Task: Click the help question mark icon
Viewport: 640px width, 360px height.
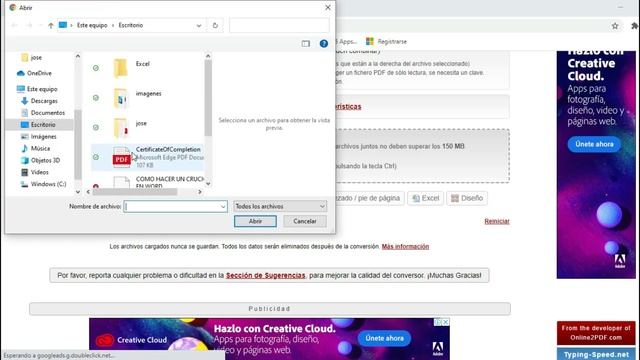Action: [324, 44]
